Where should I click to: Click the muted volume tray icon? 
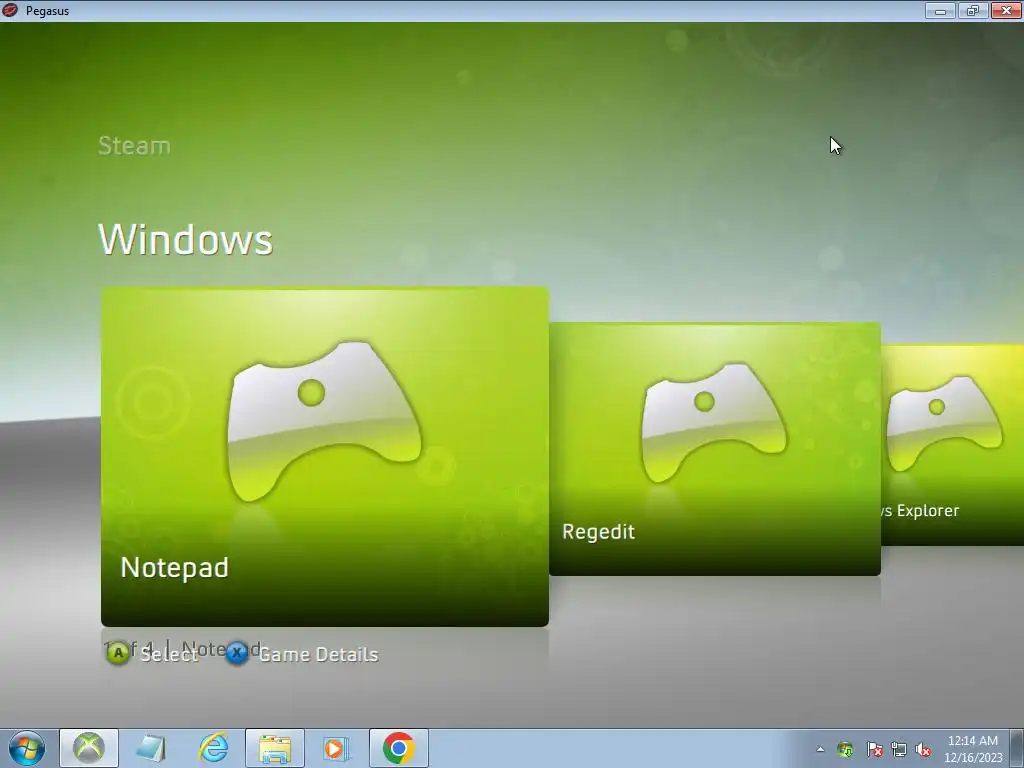(923, 749)
